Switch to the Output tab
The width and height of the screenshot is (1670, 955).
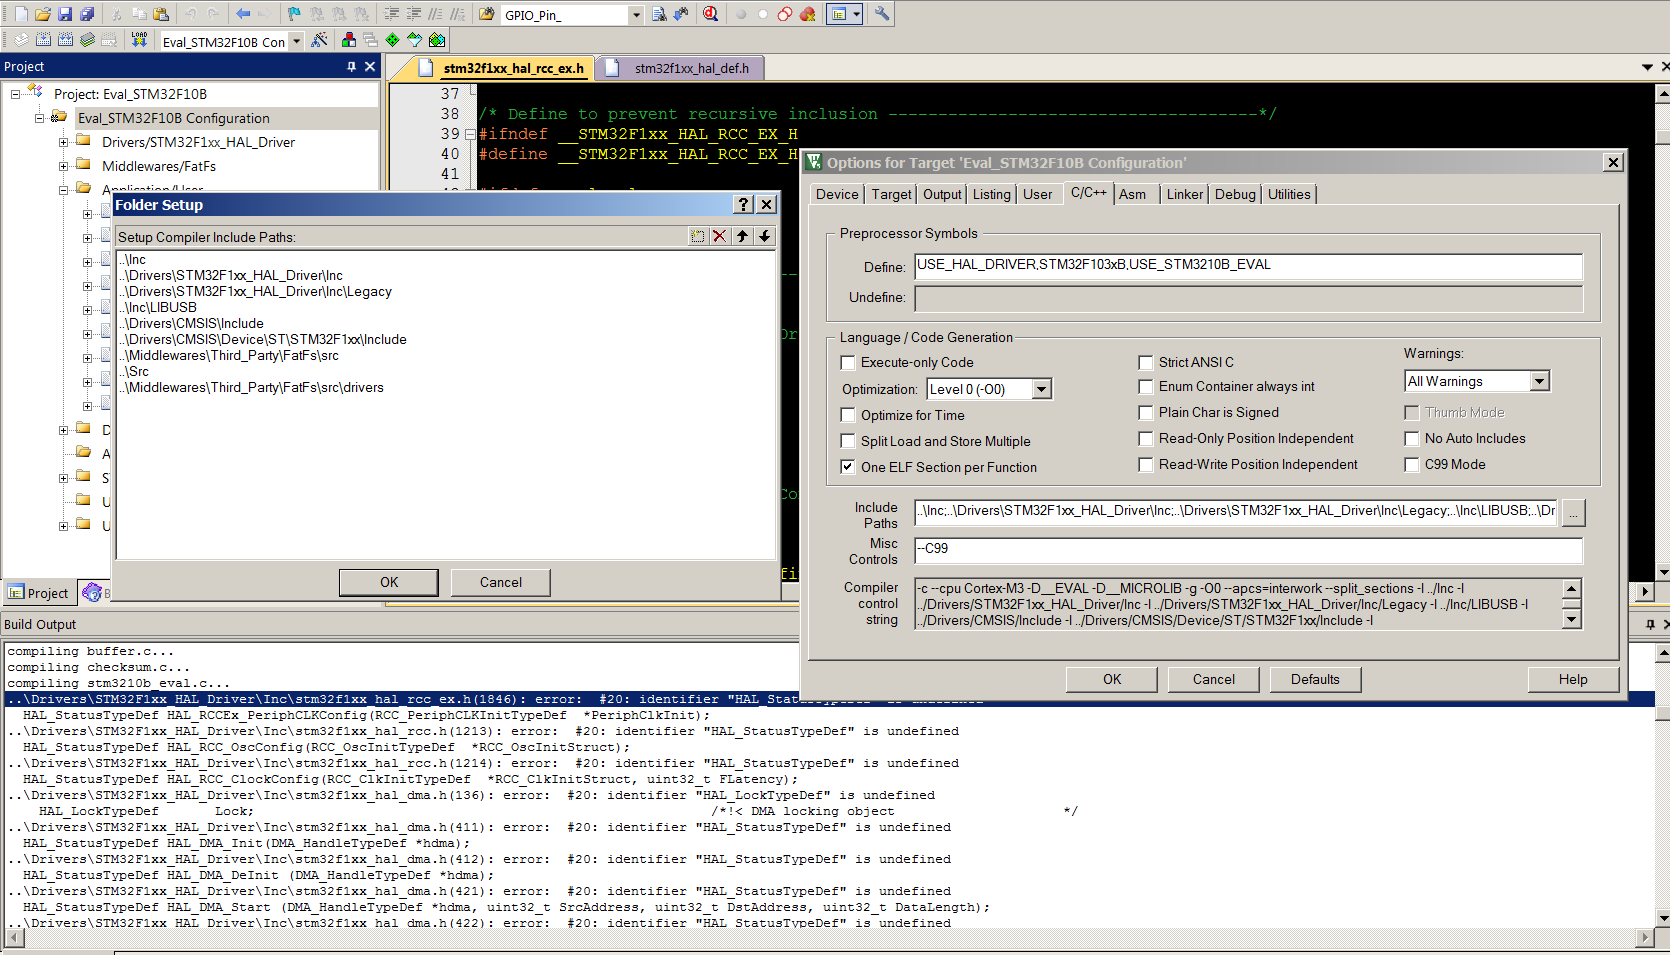pos(942,194)
